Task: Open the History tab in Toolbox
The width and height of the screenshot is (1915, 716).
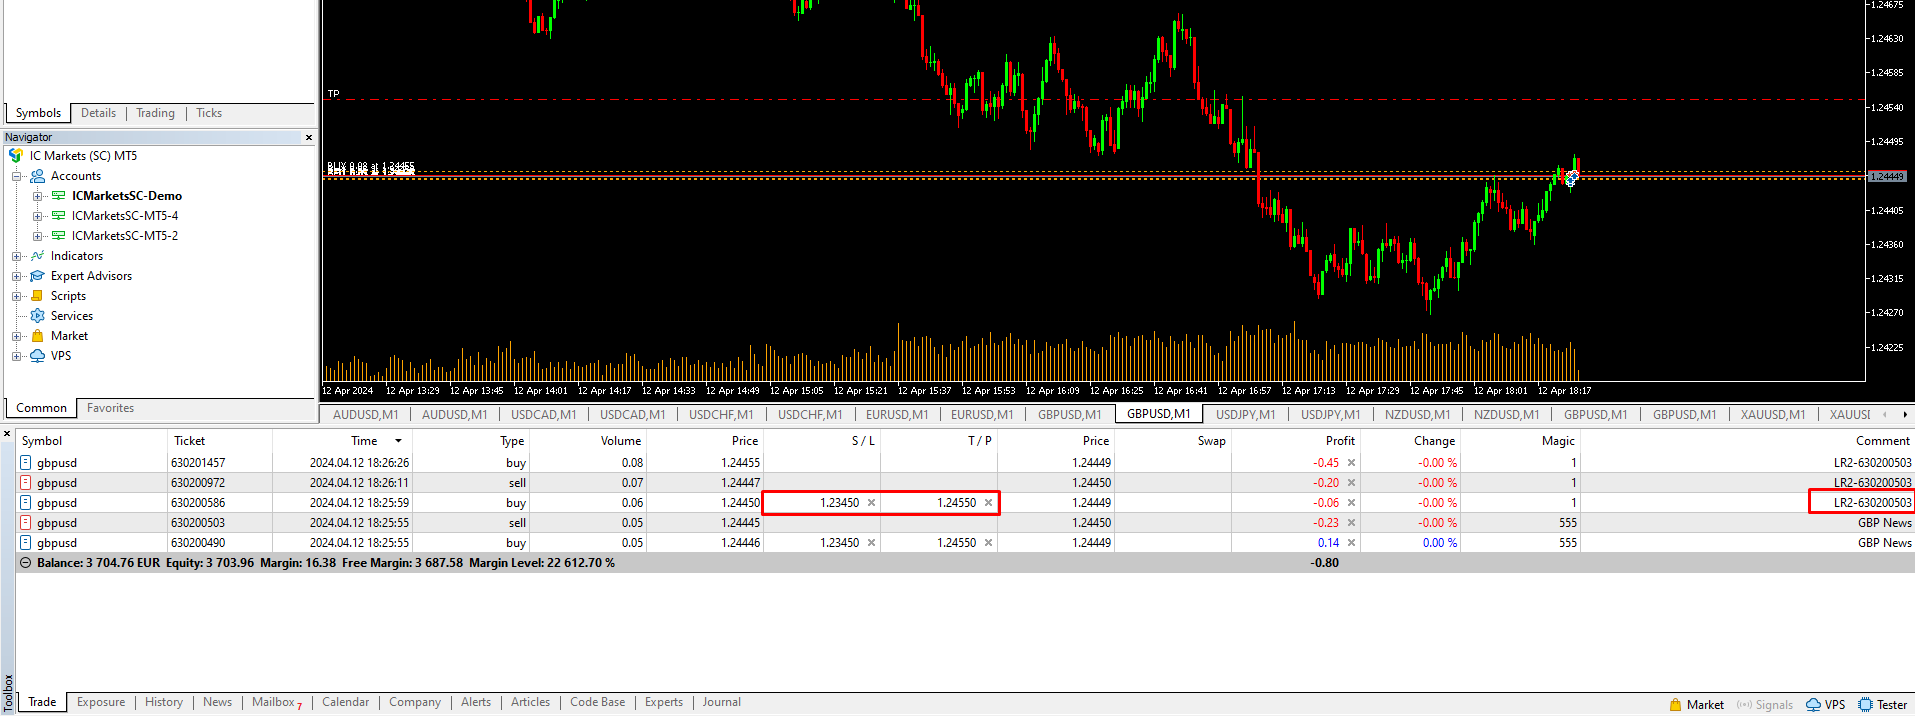Action: 164,702
